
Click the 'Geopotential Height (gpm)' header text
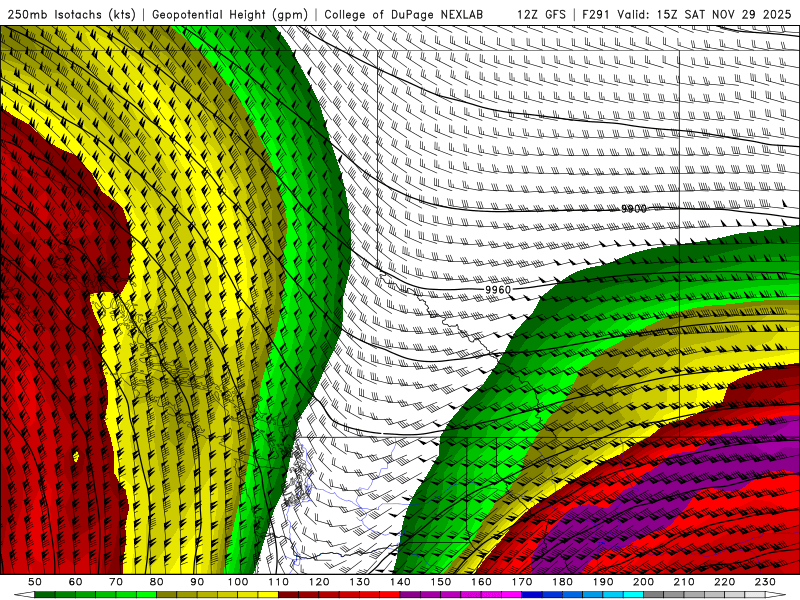point(230,14)
